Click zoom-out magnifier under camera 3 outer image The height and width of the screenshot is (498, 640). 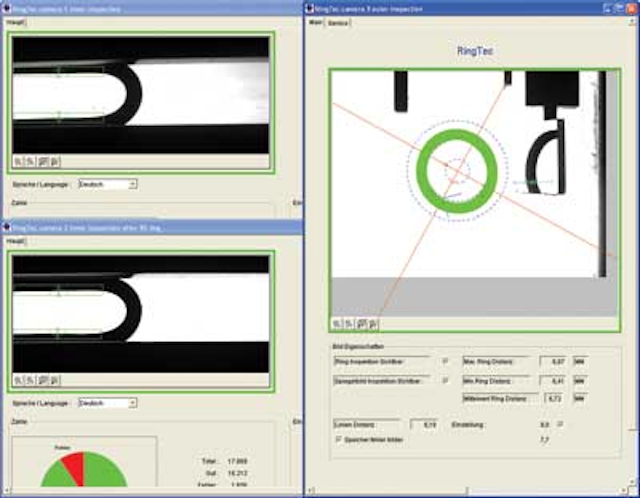click(349, 324)
